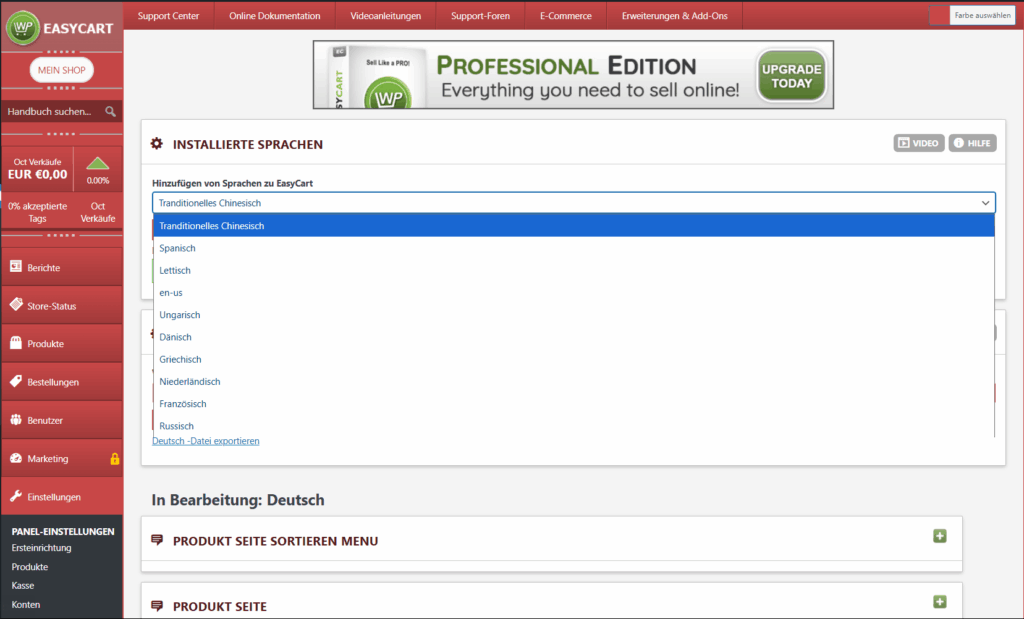
Task: Click the Berichte icon in sidebar
Action: 16,268
